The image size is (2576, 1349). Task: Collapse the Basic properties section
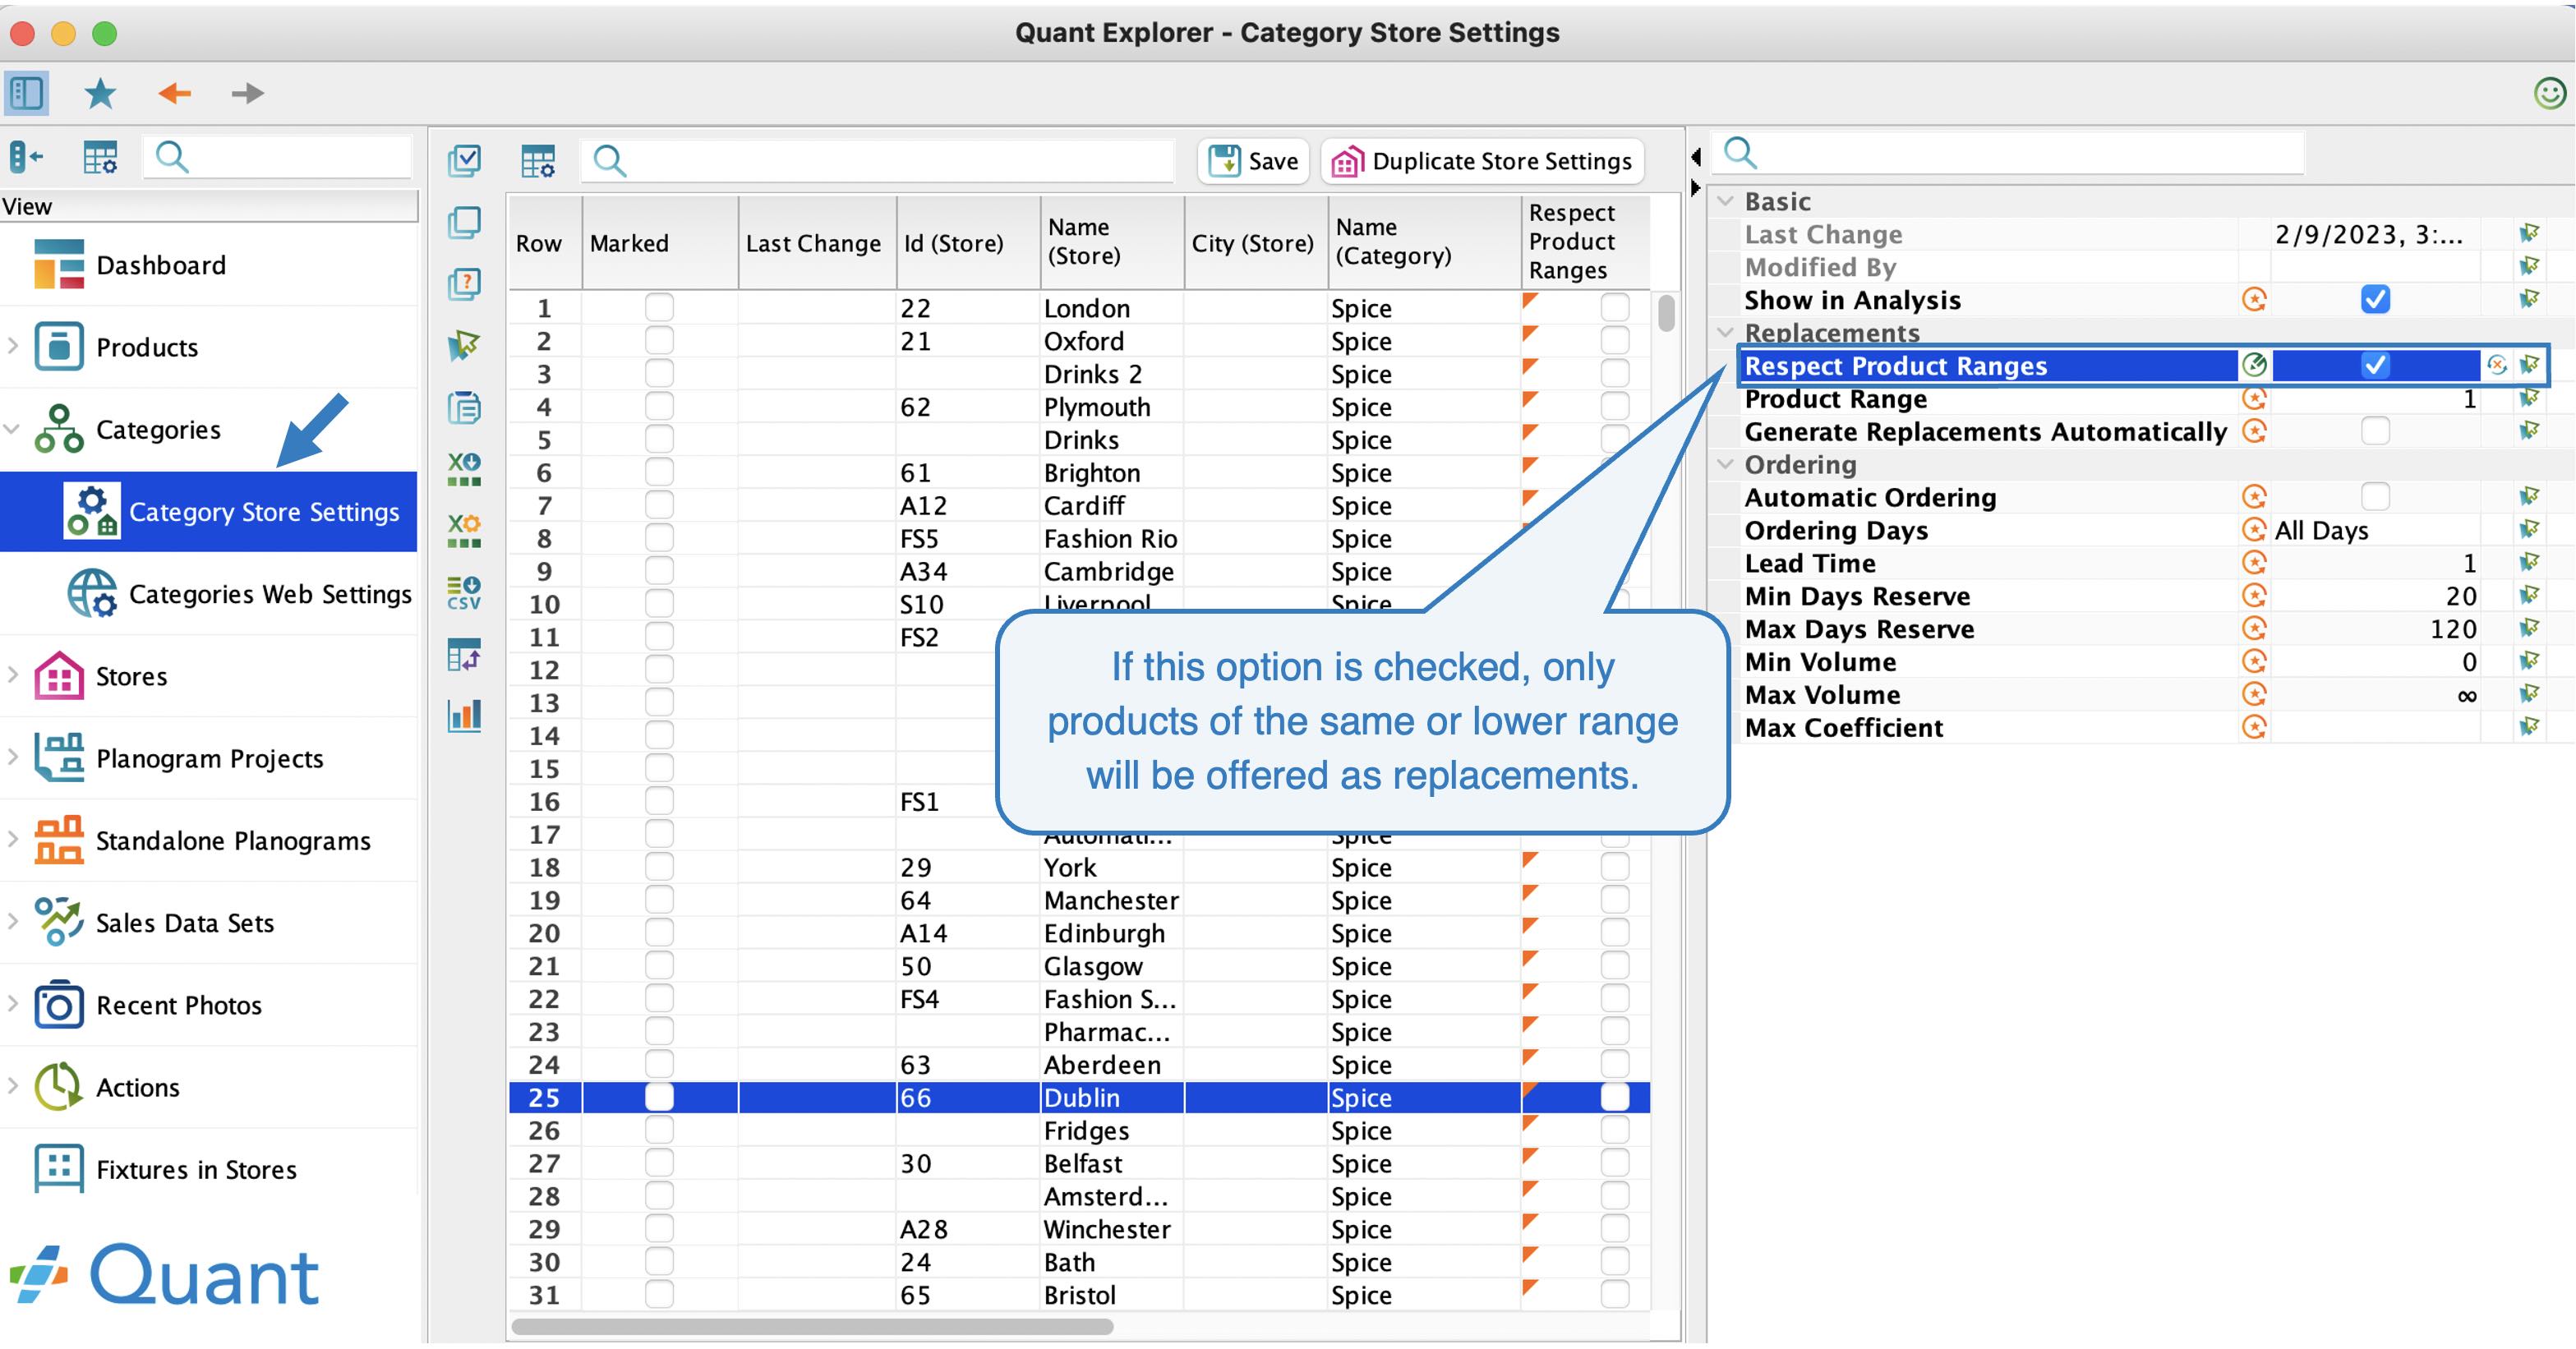click(1725, 201)
